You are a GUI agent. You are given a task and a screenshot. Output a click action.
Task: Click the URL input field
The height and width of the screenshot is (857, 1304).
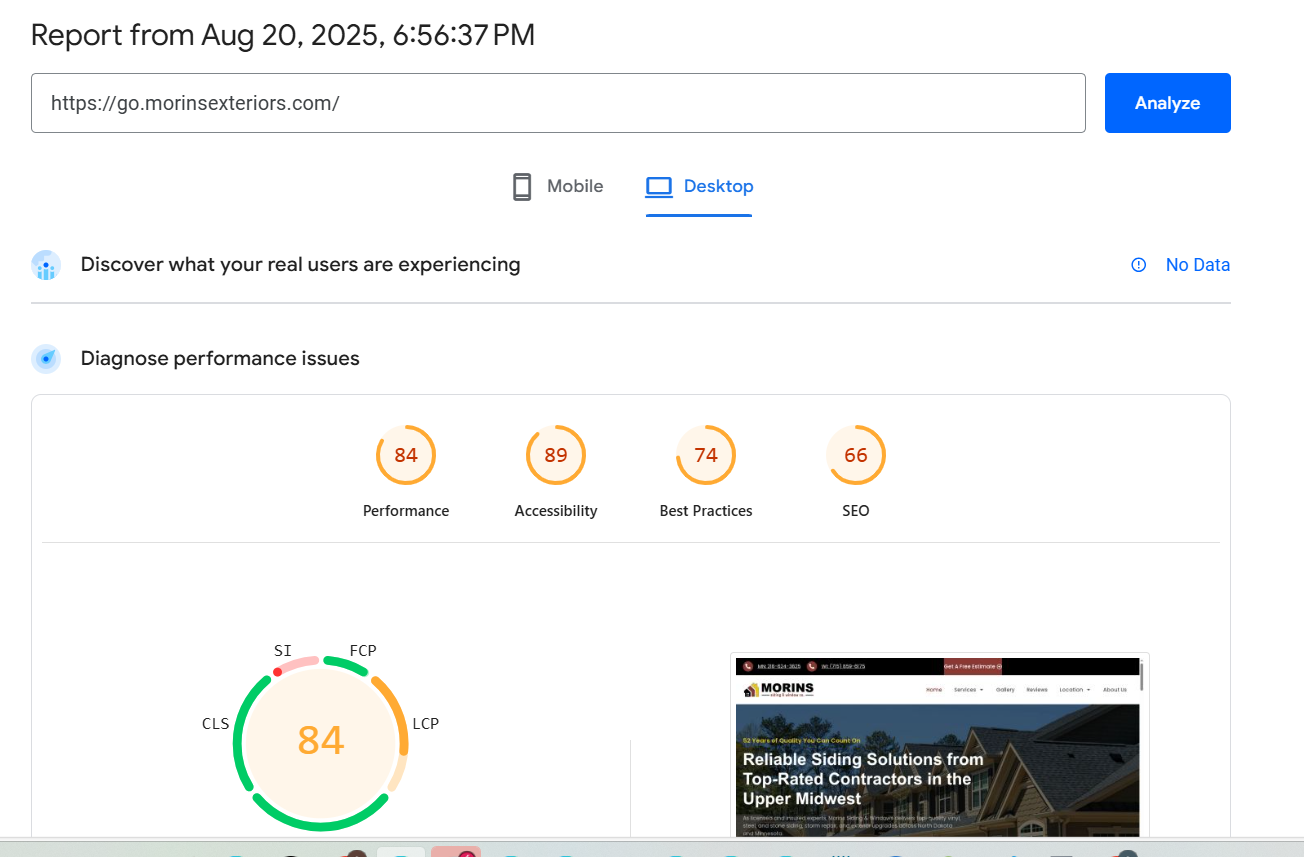tap(558, 103)
